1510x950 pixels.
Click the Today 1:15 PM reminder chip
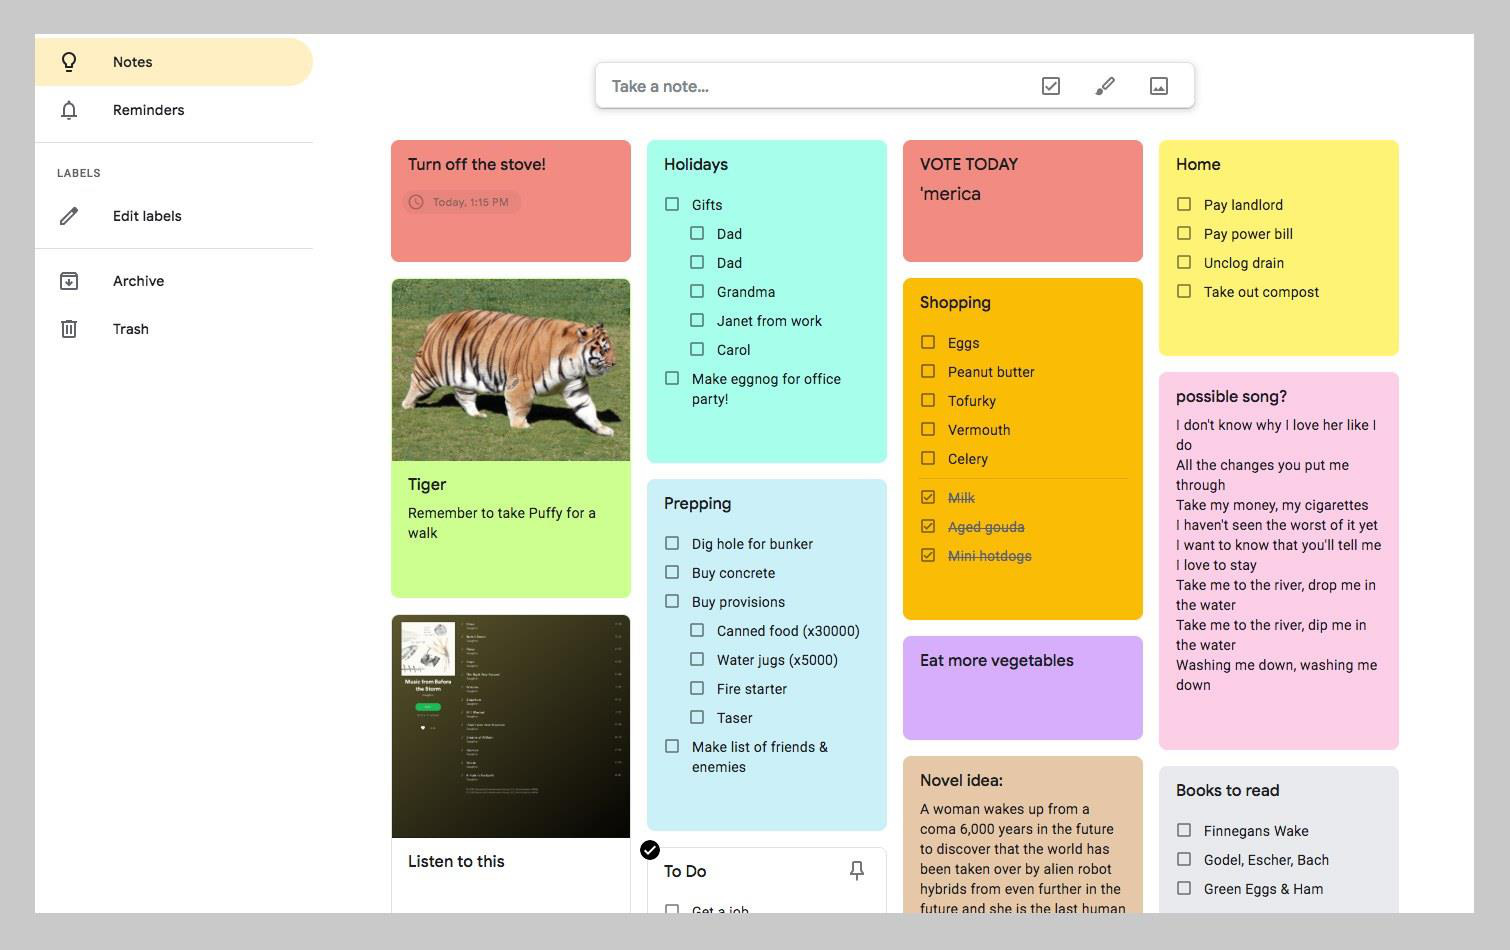(x=462, y=202)
